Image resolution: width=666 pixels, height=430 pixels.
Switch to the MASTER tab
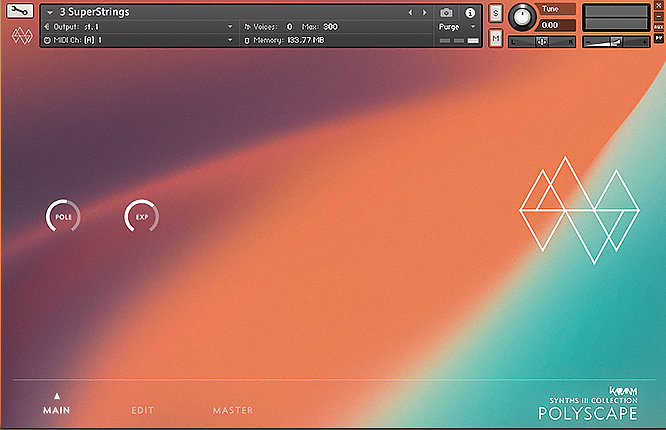[233, 410]
